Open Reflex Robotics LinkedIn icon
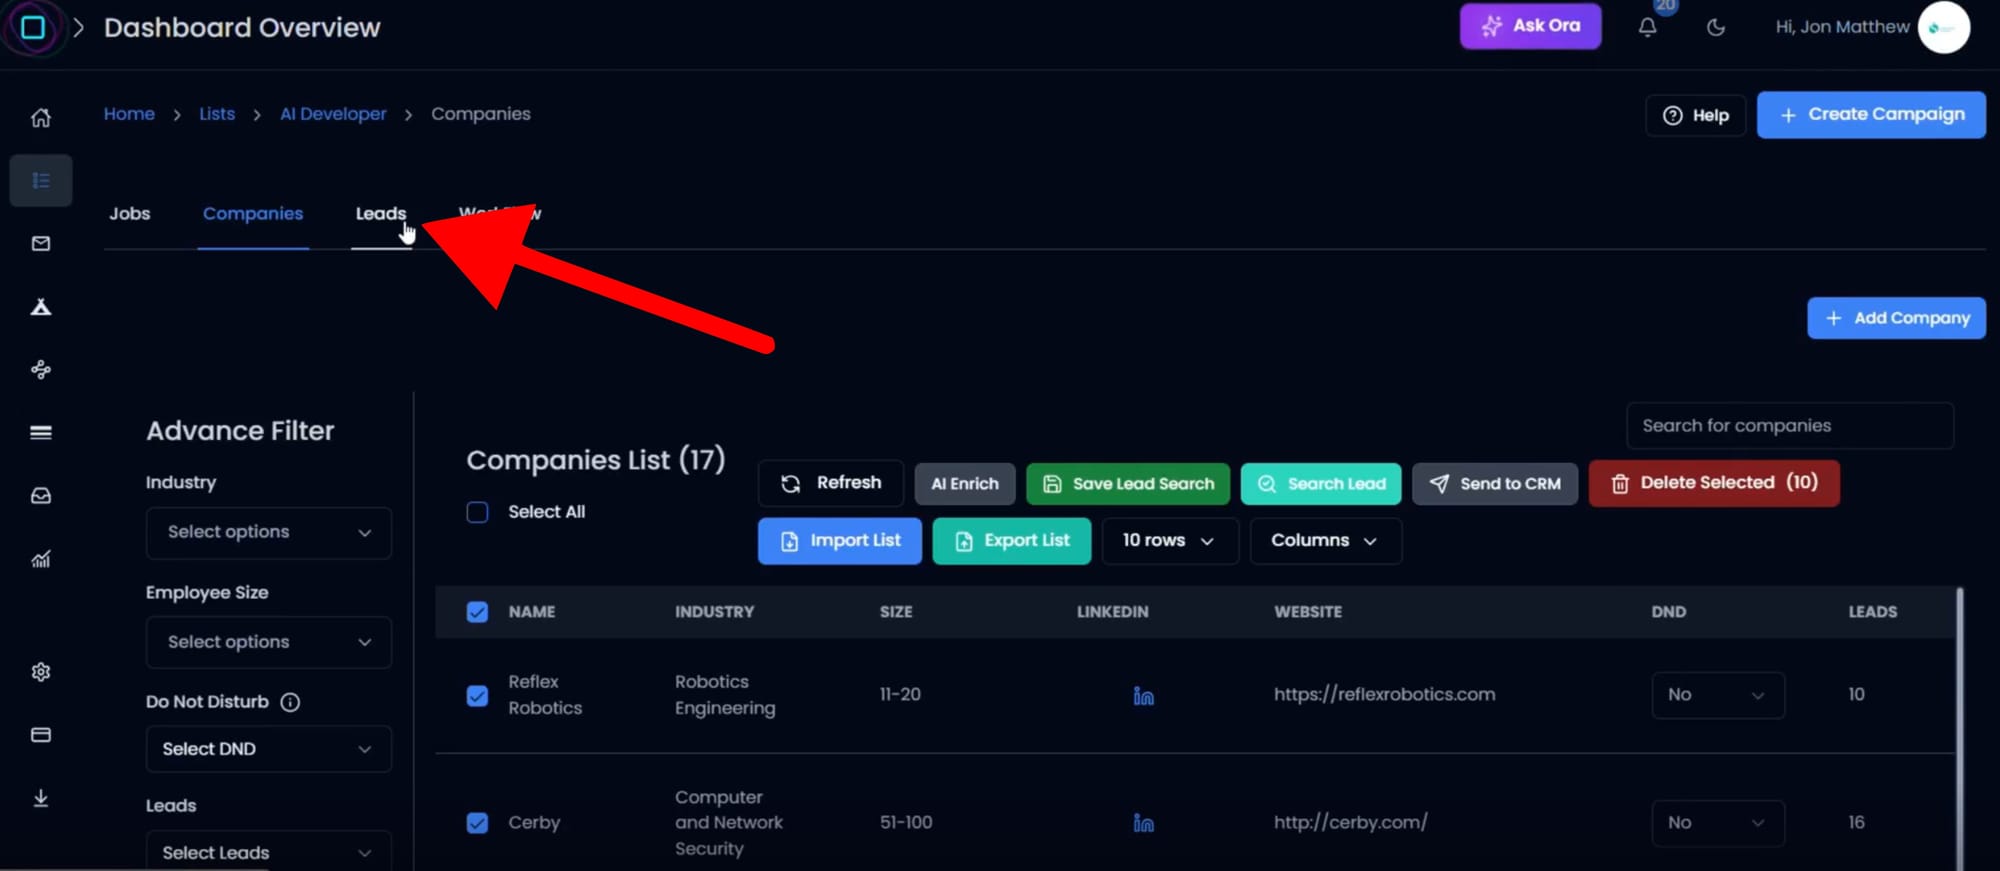 point(1143,696)
